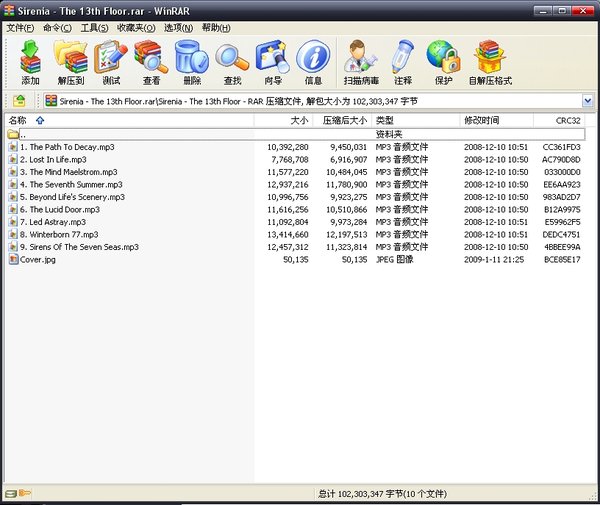Click CRC value 033000D0

(x=562, y=172)
